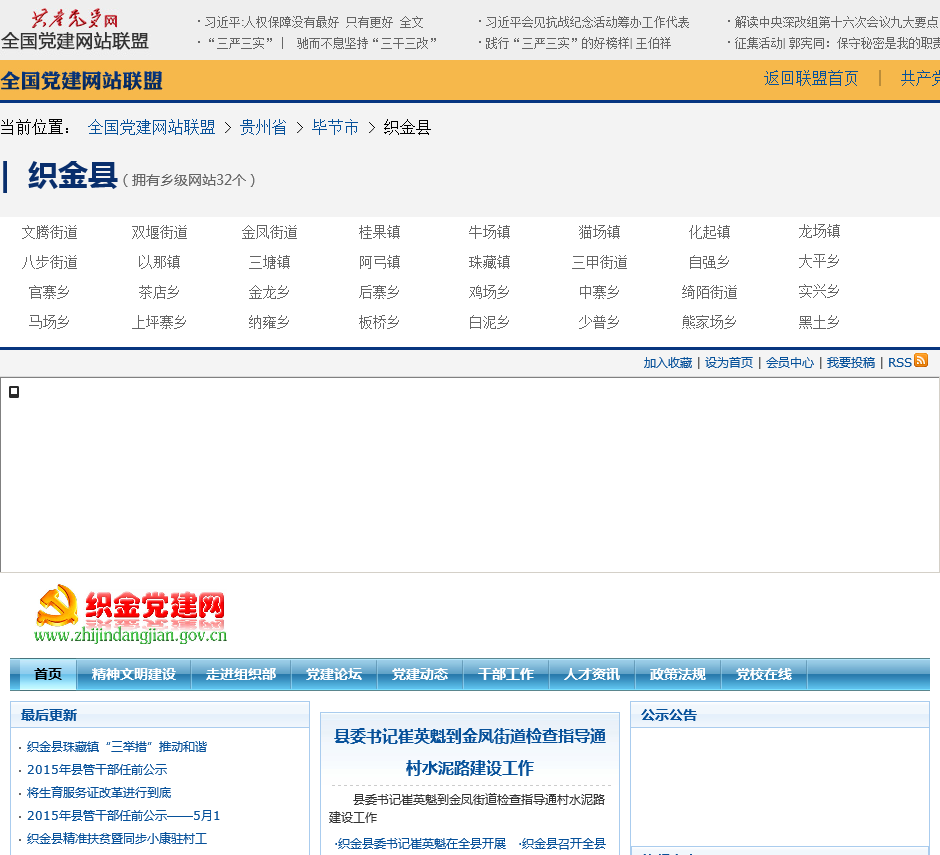Open the 金凤街道 township link
Image resolution: width=940 pixels, height=855 pixels.
(x=270, y=232)
